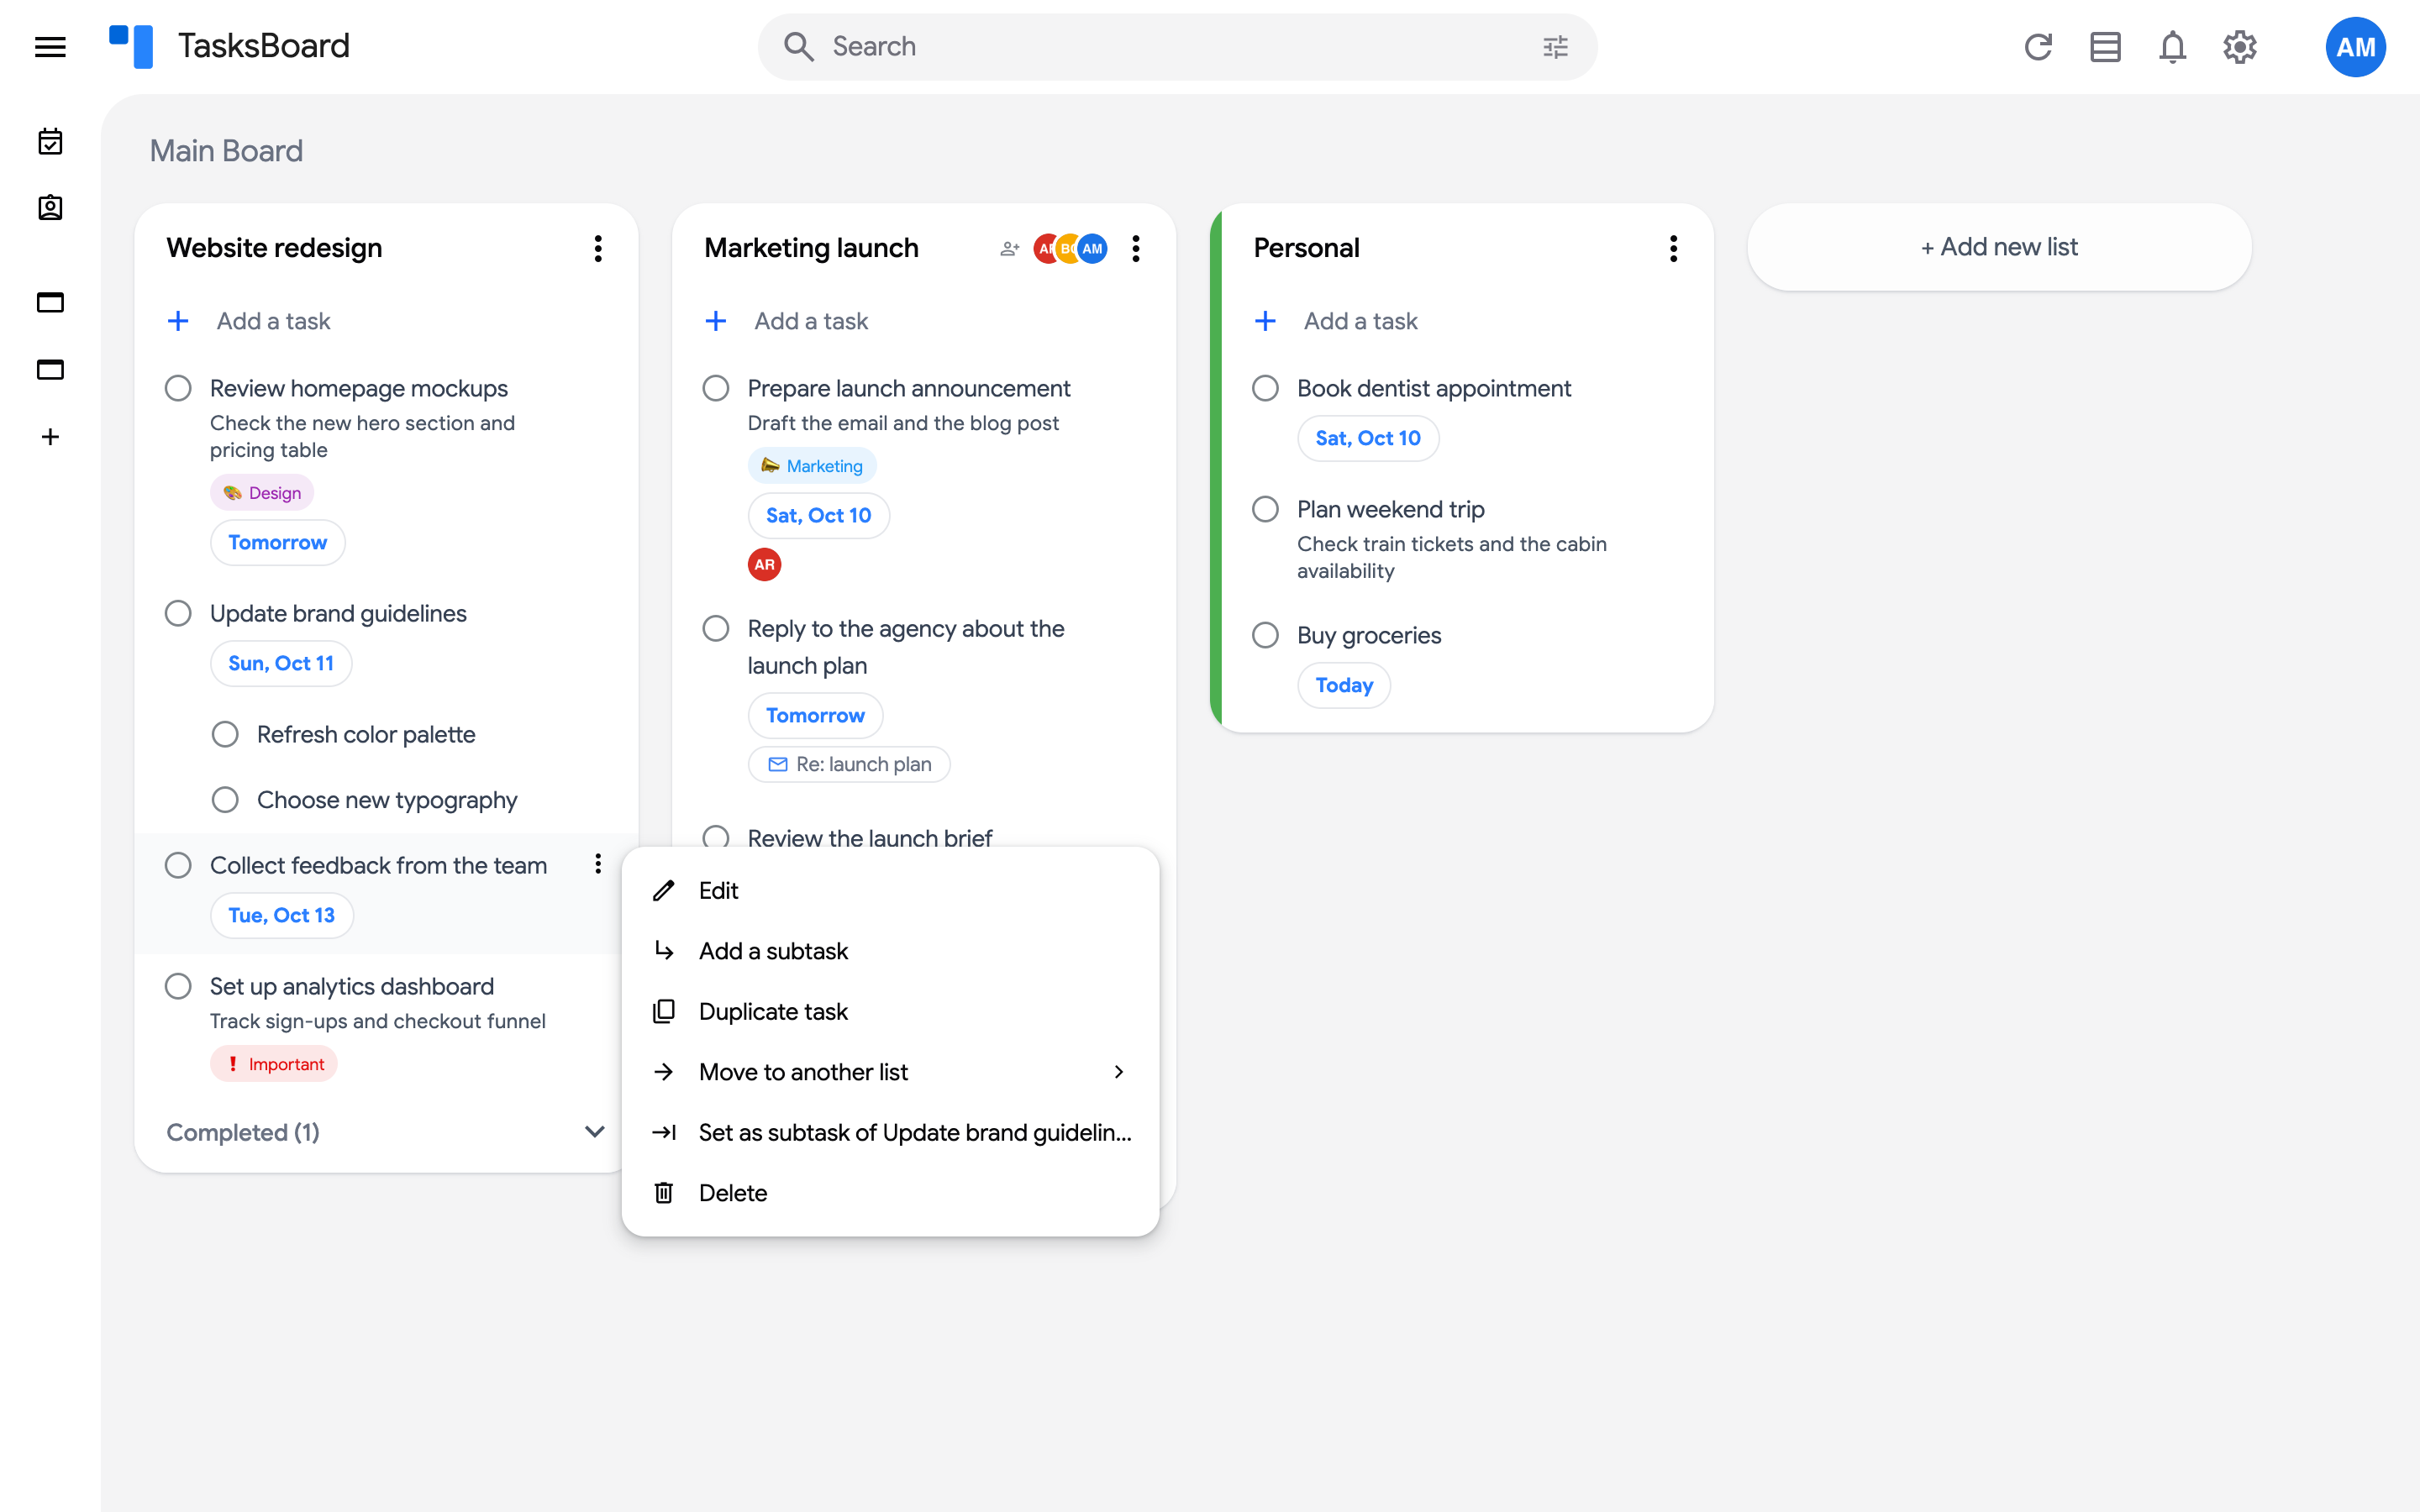This screenshot has width=2420, height=1512.
Task: Open options for Collect feedback task
Action: click(x=598, y=864)
